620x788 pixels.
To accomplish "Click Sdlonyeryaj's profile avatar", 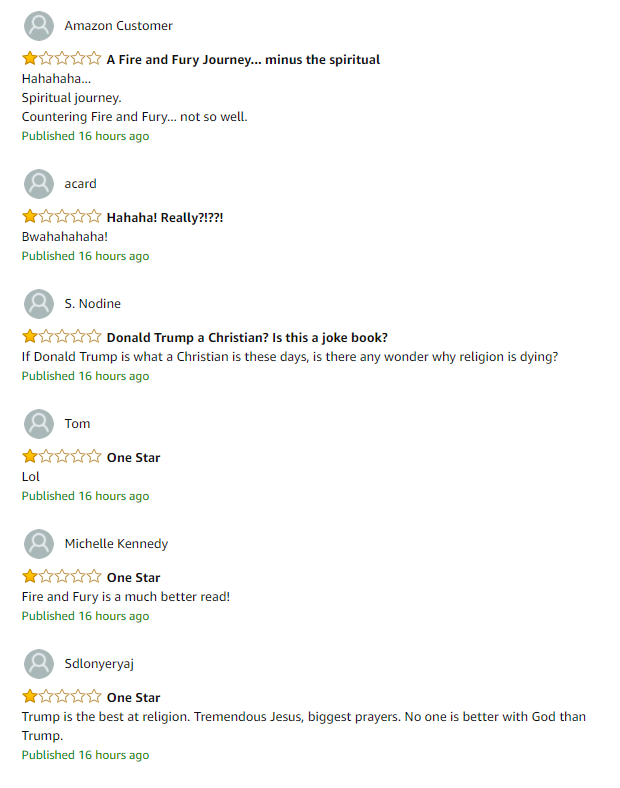I will pyautogui.click(x=39, y=664).
